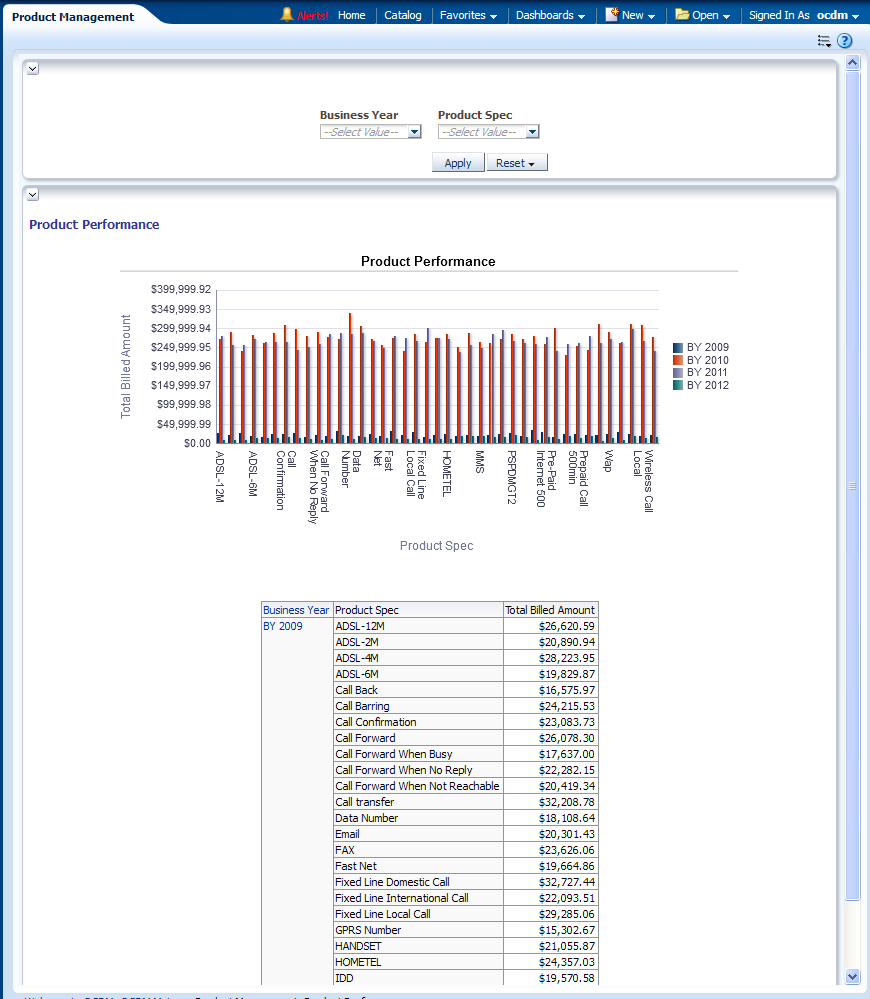Collapse the Product Performance section
Viewport: 870px width, 999px height.
tap(32, 194)
